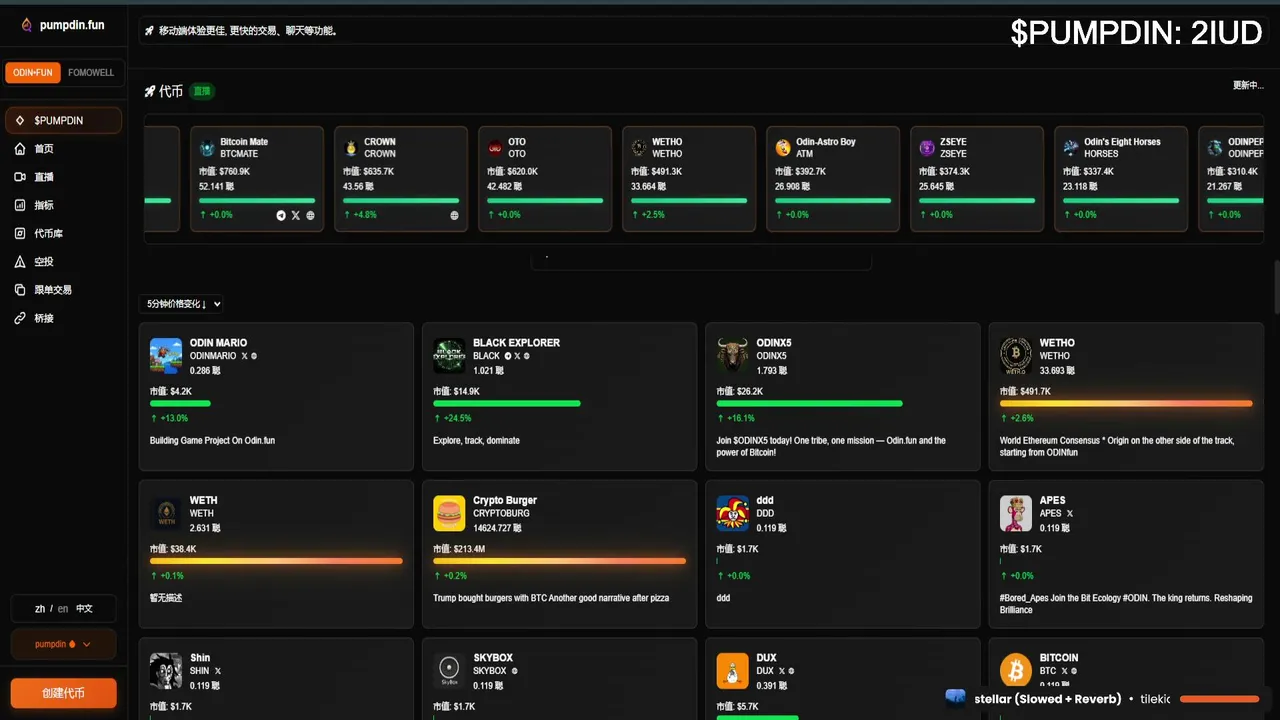Click the CROWN token avatar
Image resolution: width=1280 pixels, height=720 pixels.
(351, 148)
